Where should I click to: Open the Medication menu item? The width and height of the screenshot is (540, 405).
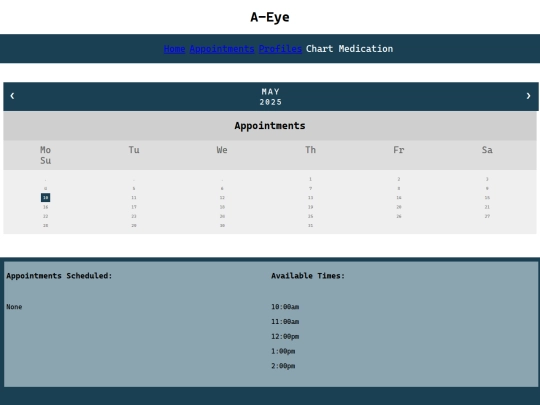point(366,49)
